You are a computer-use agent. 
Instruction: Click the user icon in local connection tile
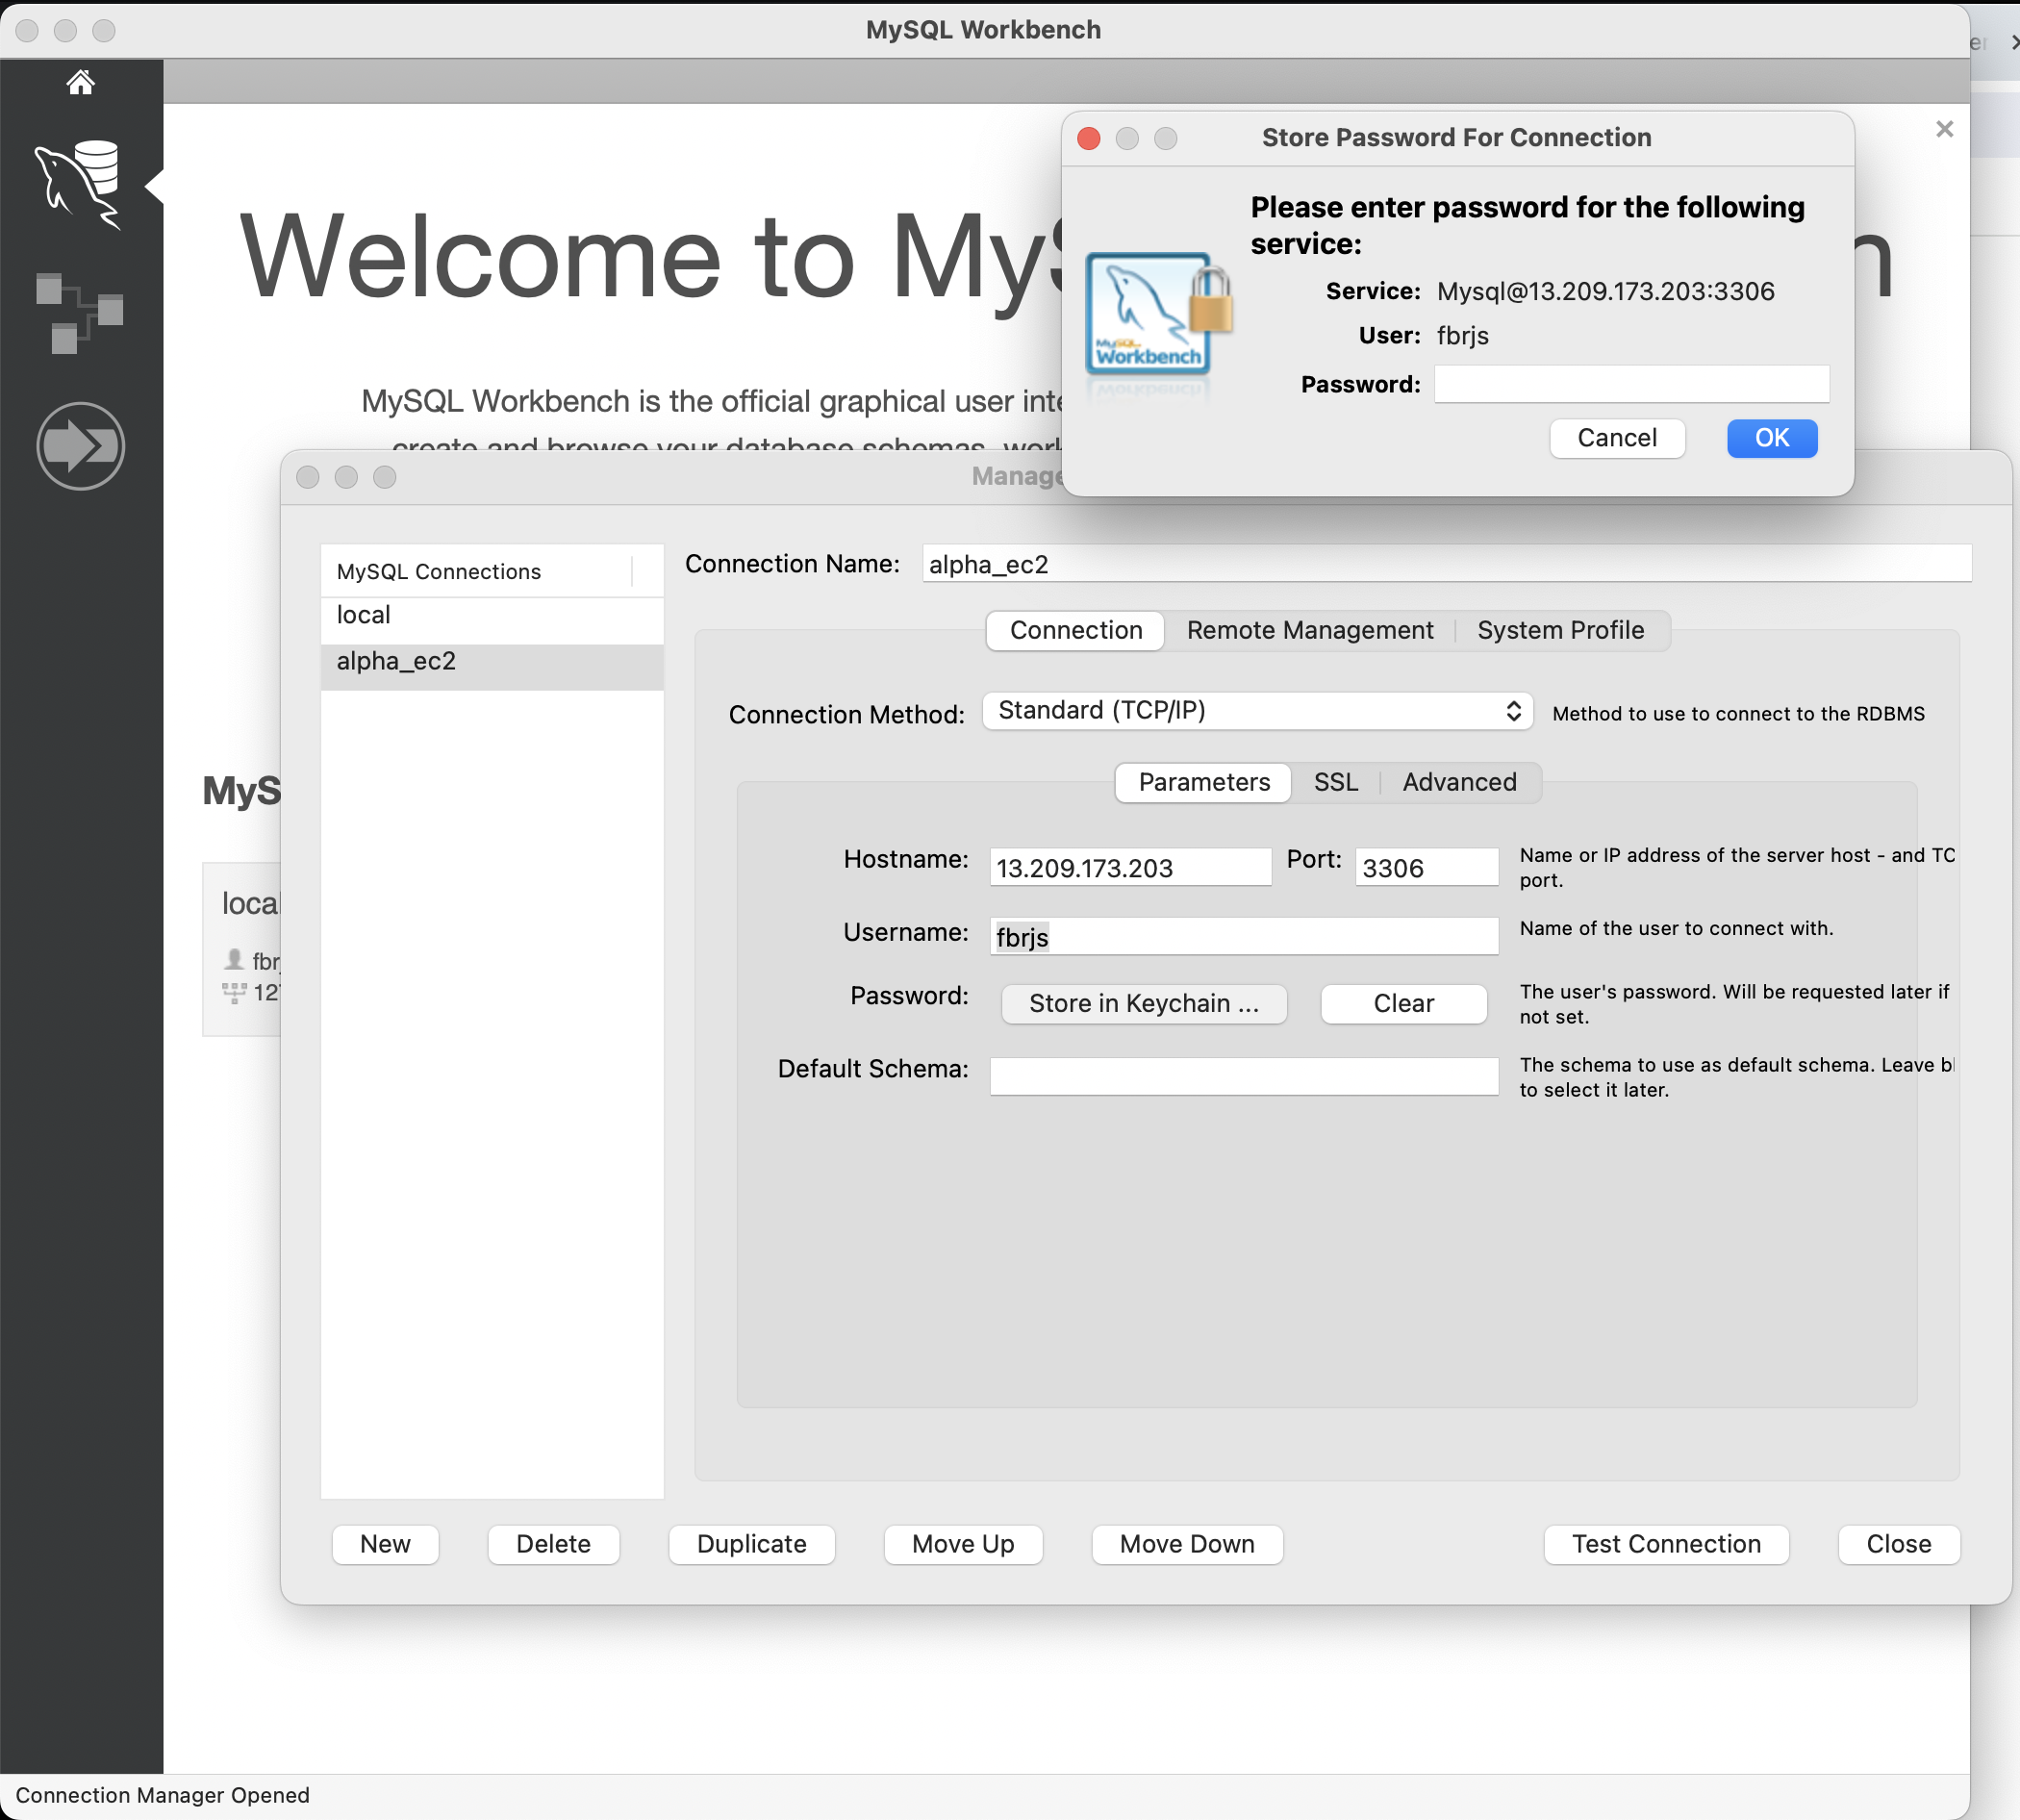pyautogui.click(x=234, y=960)
